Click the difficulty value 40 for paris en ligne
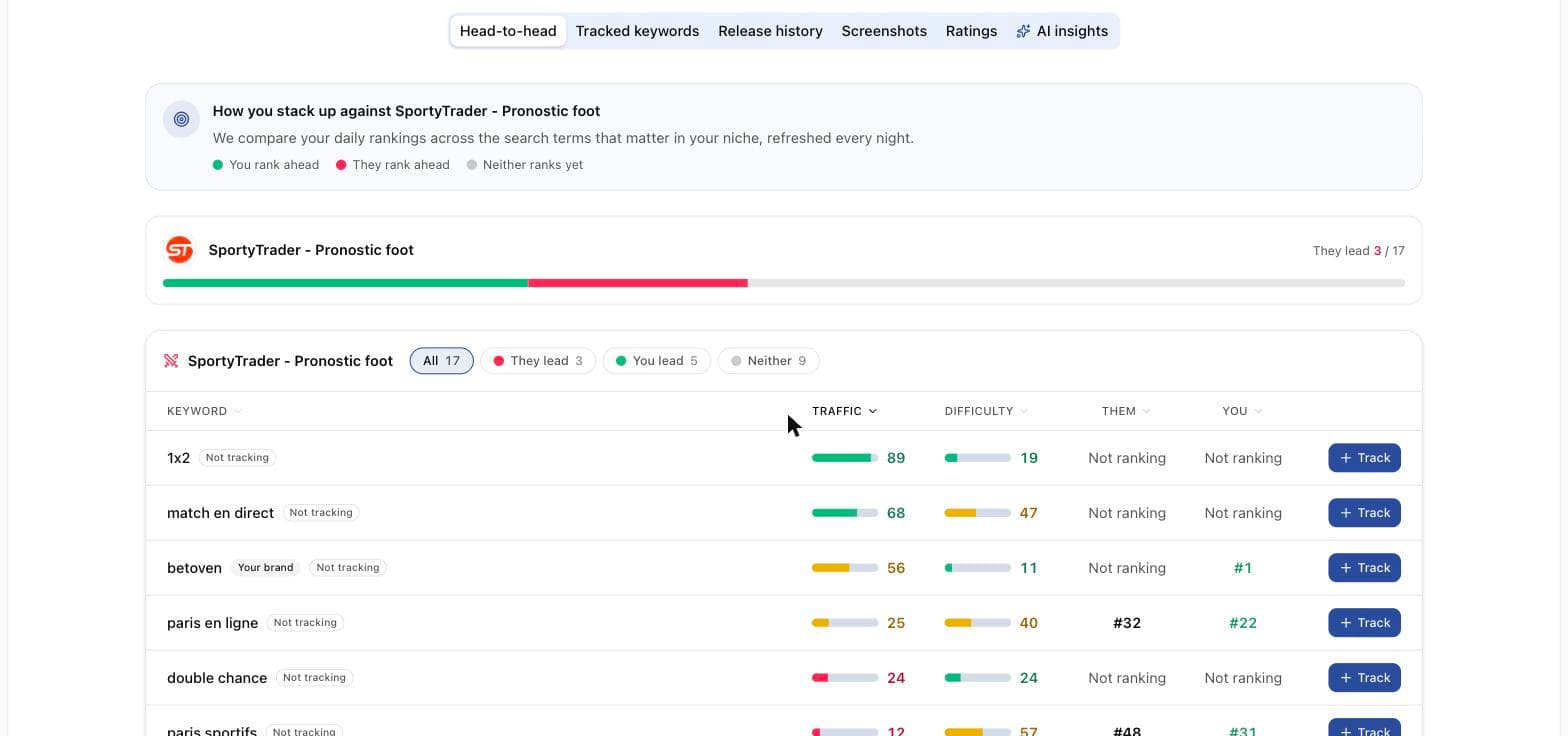Viewport: 1568px width, 736px height. (x=1028, y=623)
